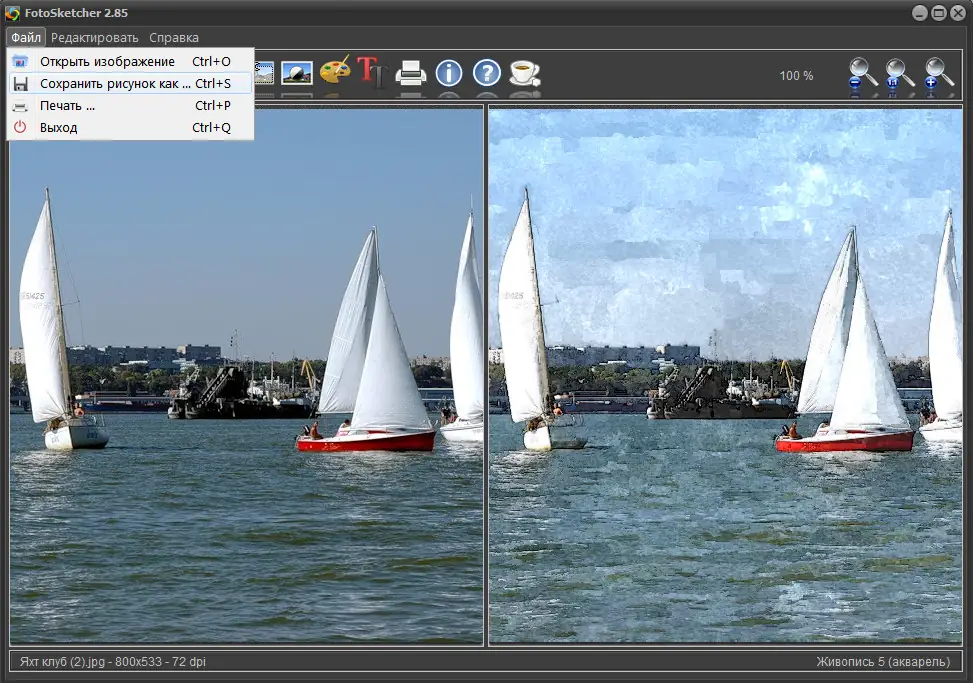
Task: Choose Открыть изображение menu entry
Action: (130, 61)
